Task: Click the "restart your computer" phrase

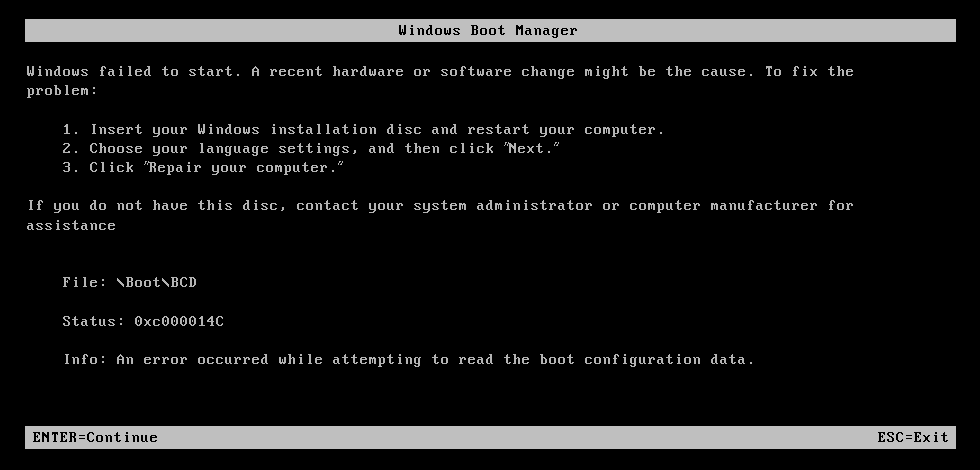Action: (565, 130)
